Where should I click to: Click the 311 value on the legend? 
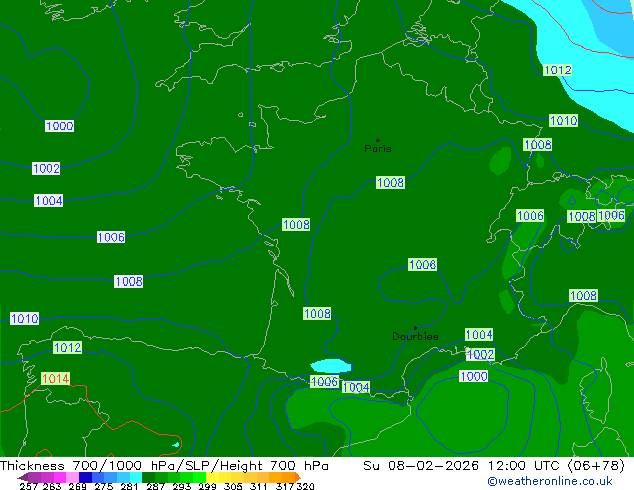[x=259, y=486]
